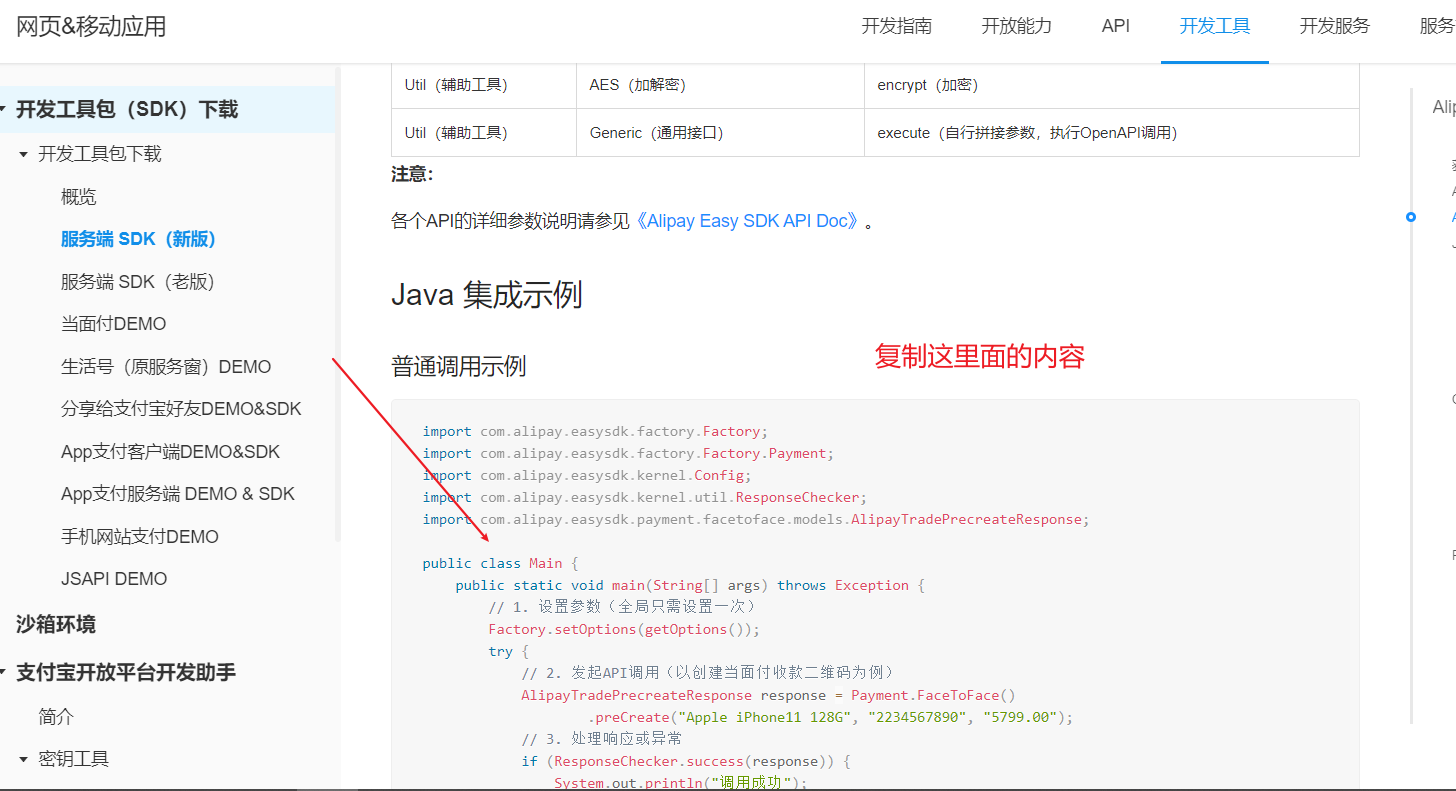Open 简介 under 开发助手 in sidebar
The width and height of the screenshot is (1456, 791).
(57, 717)
